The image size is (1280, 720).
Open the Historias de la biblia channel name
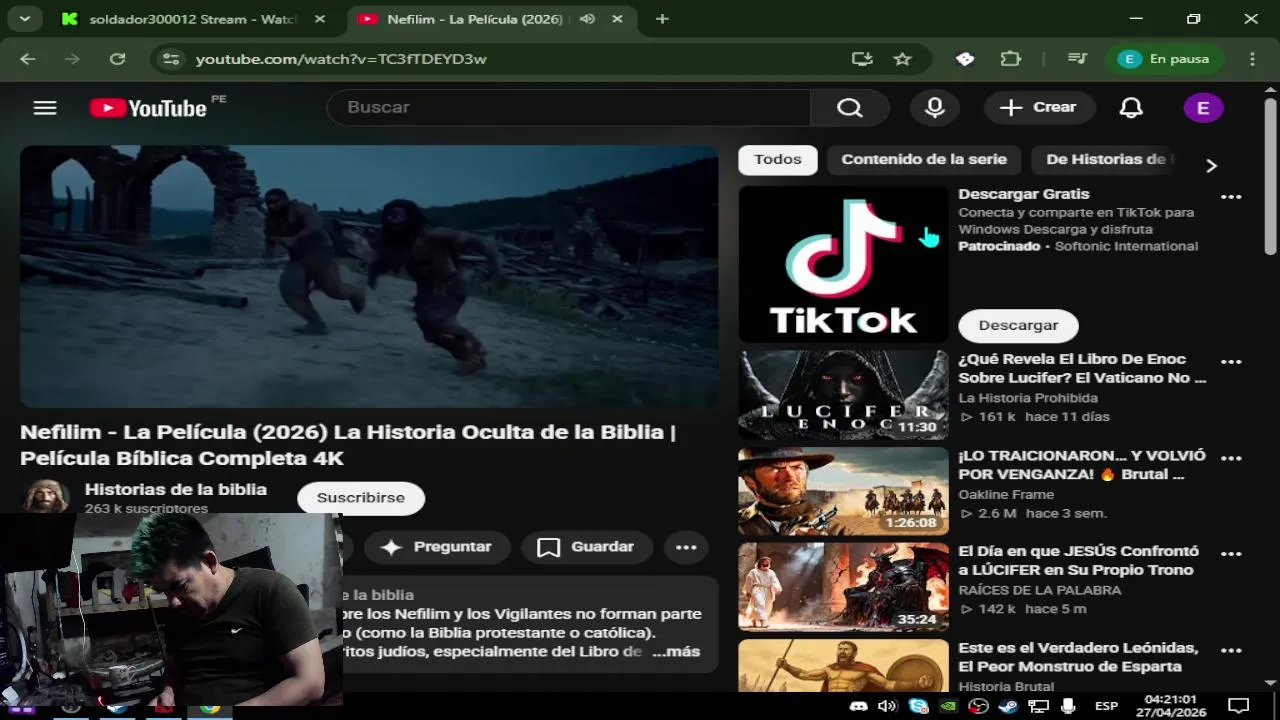(x=176, y=489)
